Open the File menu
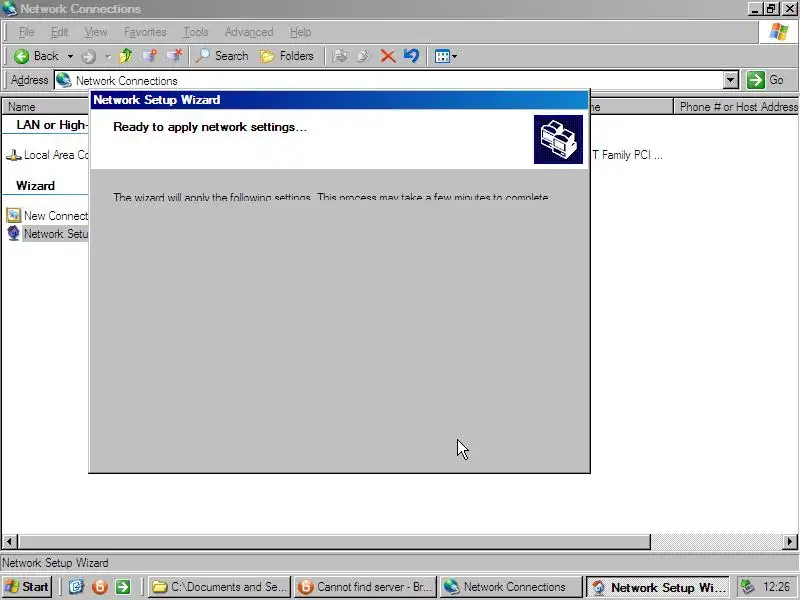 point(27,32)
